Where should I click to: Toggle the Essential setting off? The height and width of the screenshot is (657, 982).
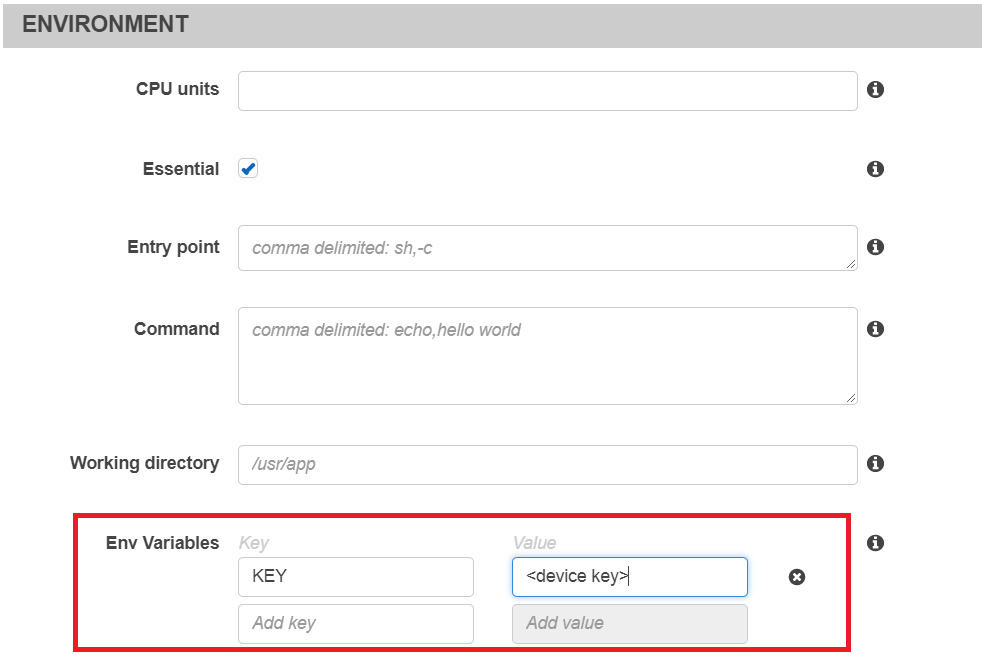click(x=246, y=168)
